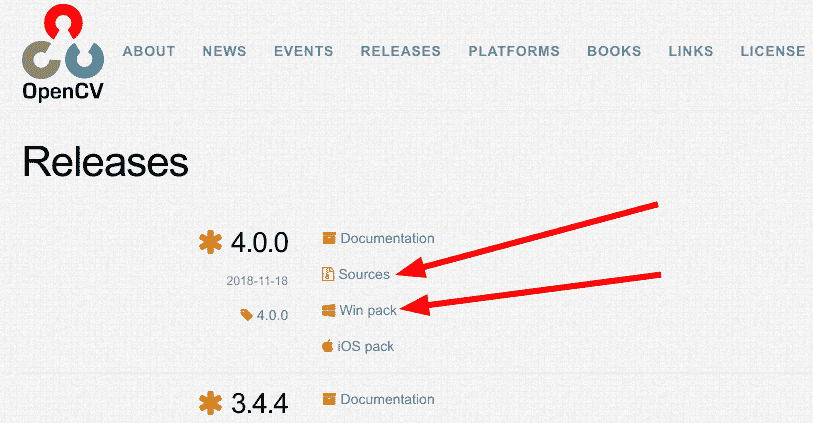Screen dimensions: 813x423
Task: Click the 4.0.0 version heading
Action: 259,243
